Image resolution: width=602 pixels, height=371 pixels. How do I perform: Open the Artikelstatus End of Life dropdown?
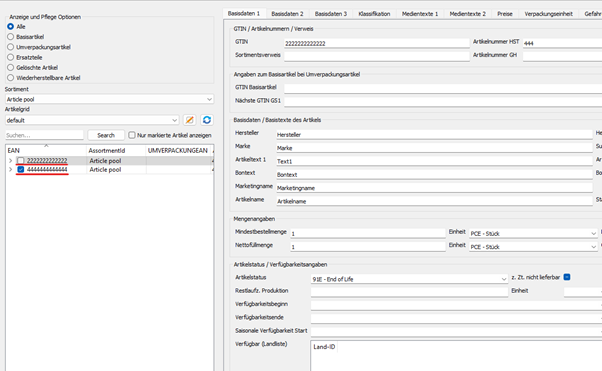(x=409, y=279)
